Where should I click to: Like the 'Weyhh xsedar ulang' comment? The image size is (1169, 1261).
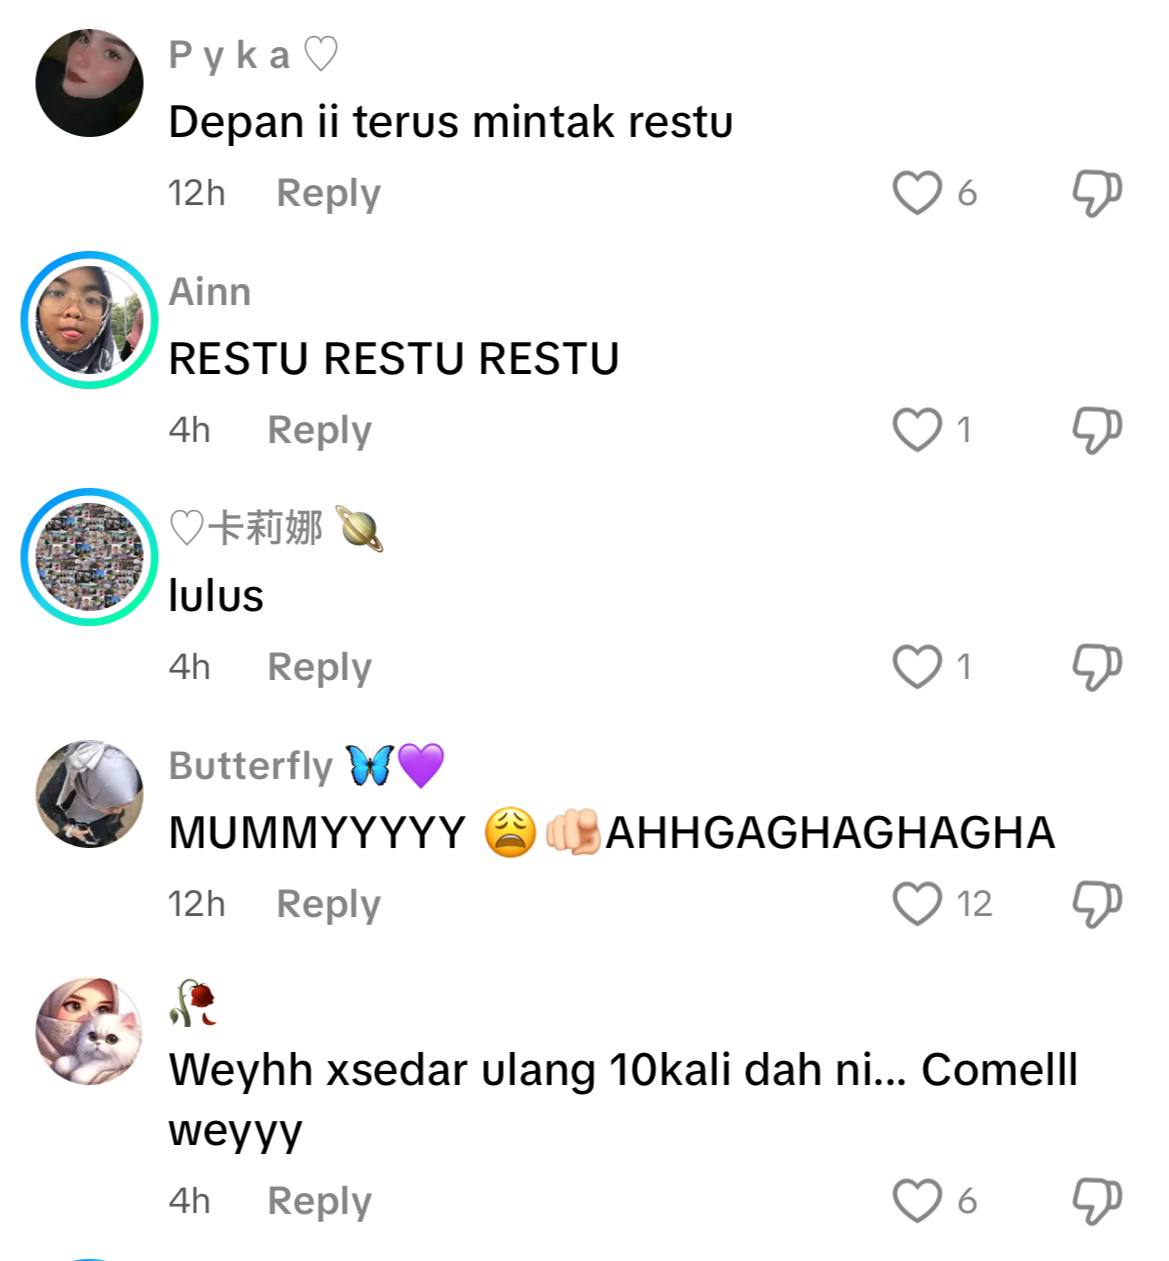917,1201
